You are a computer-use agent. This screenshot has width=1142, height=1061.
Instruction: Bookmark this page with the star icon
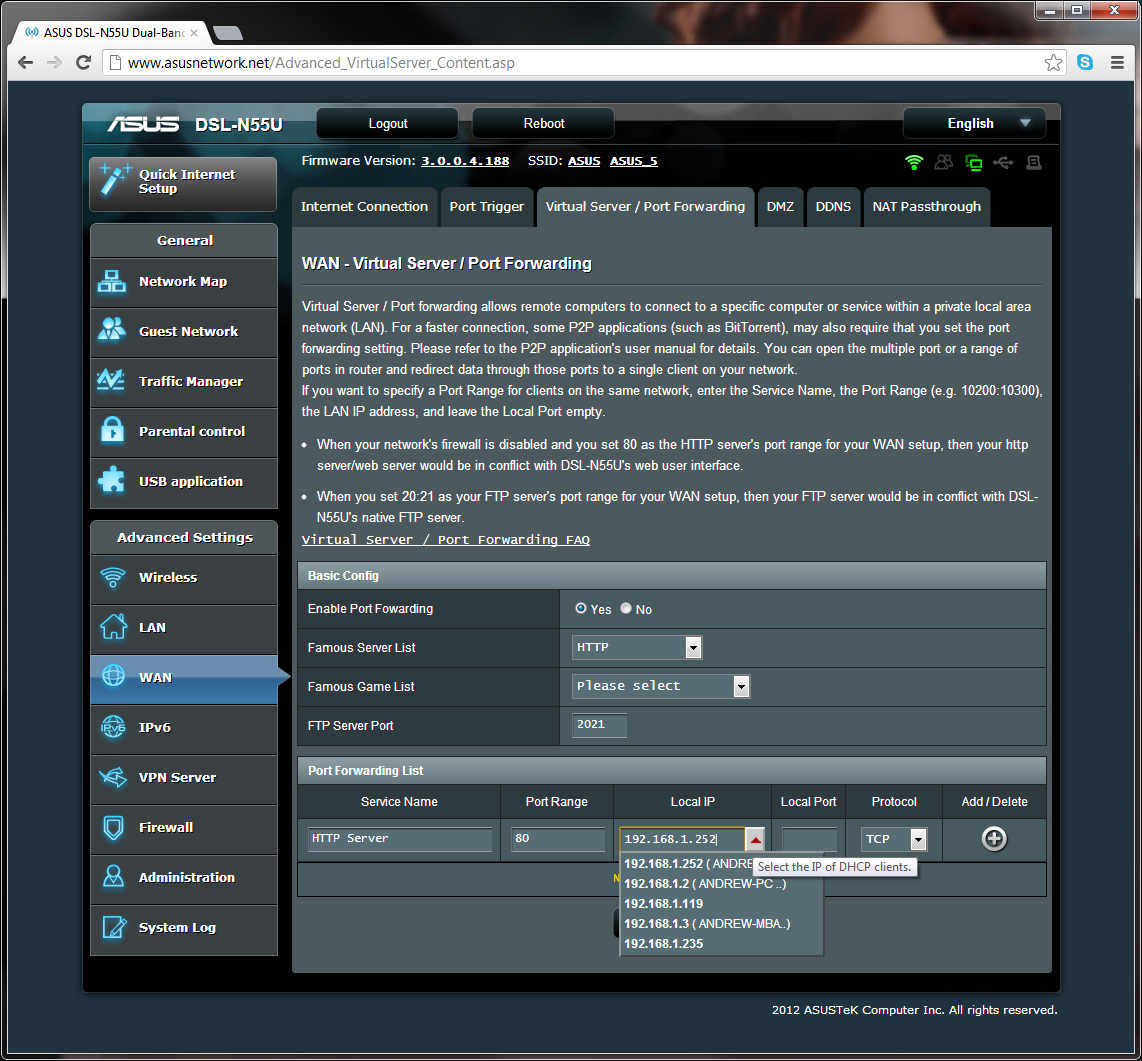tap(1053, 63)
